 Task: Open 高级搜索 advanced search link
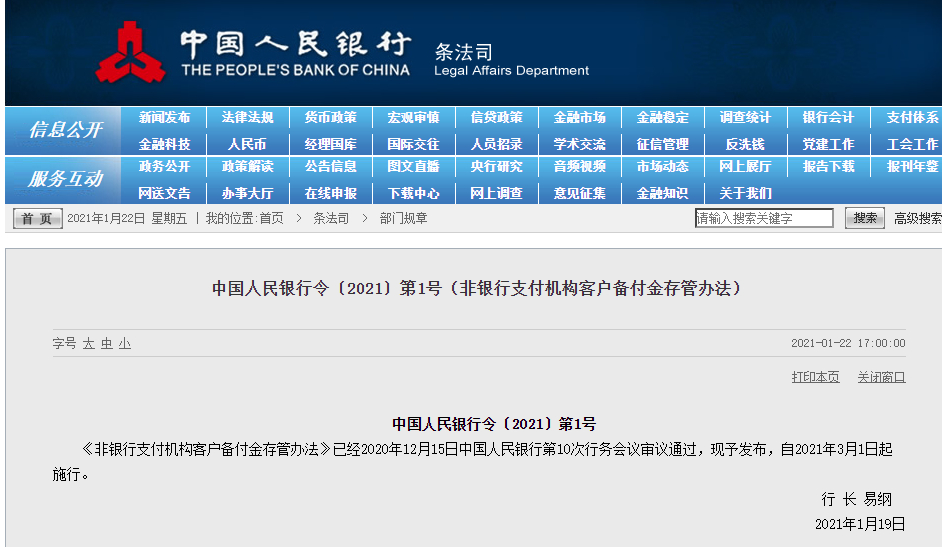pyautogui.click(x=917, y=219)
